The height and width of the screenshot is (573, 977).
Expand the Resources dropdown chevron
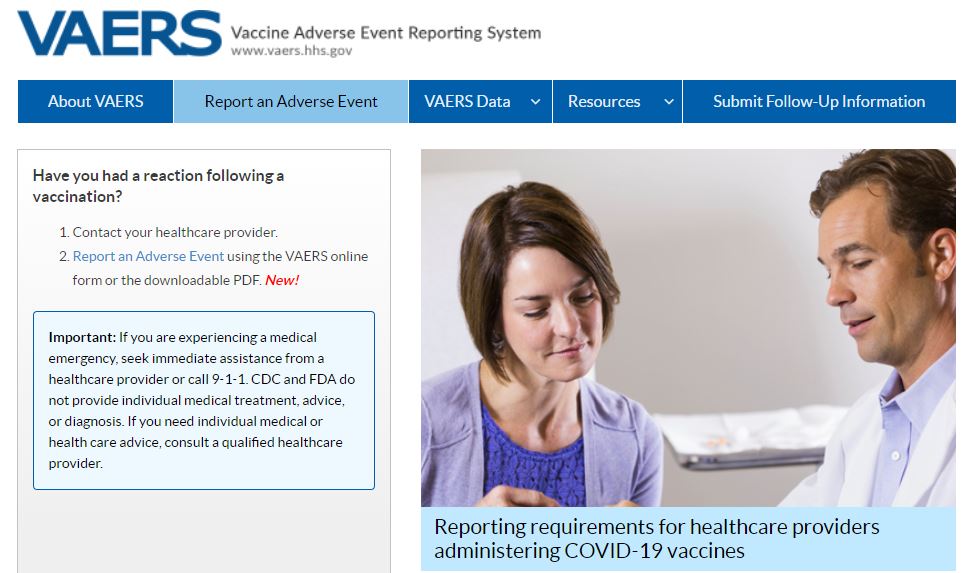(669, 102)
